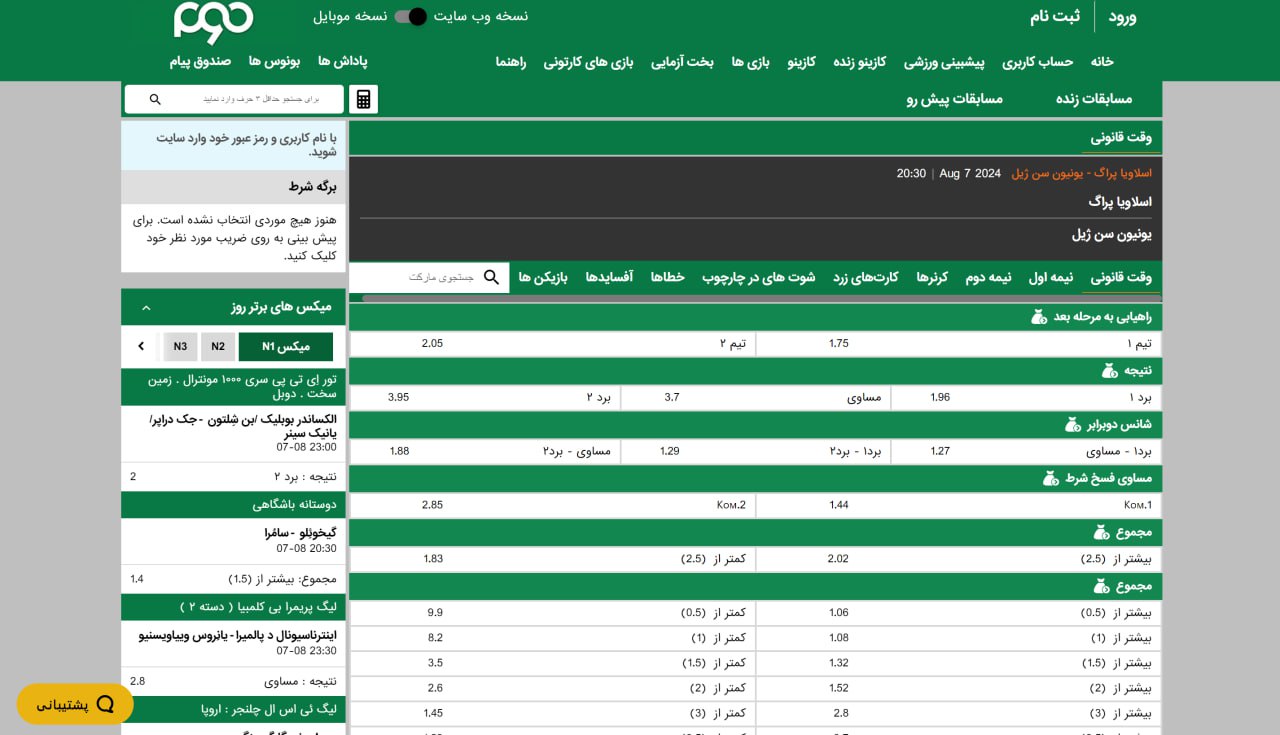Open صندوق پیام menu item
The image size is (1280, 735).
[200, 61]
